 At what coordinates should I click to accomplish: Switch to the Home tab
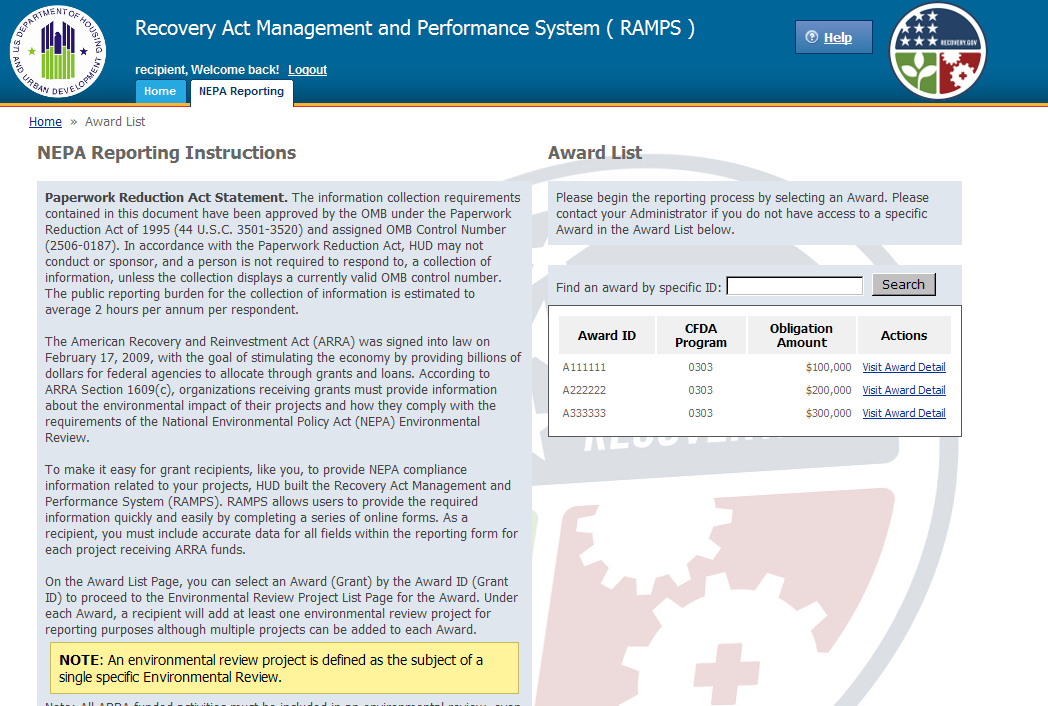160,91
